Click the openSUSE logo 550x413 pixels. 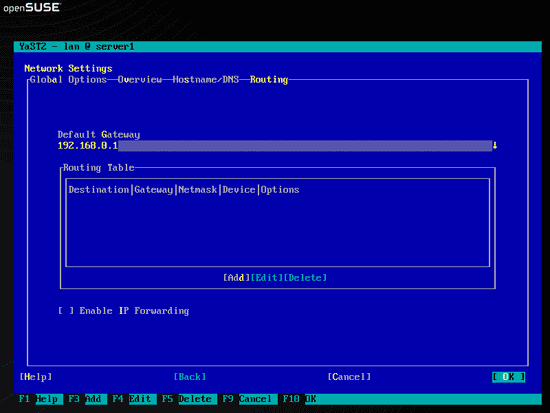click(32, 7)
